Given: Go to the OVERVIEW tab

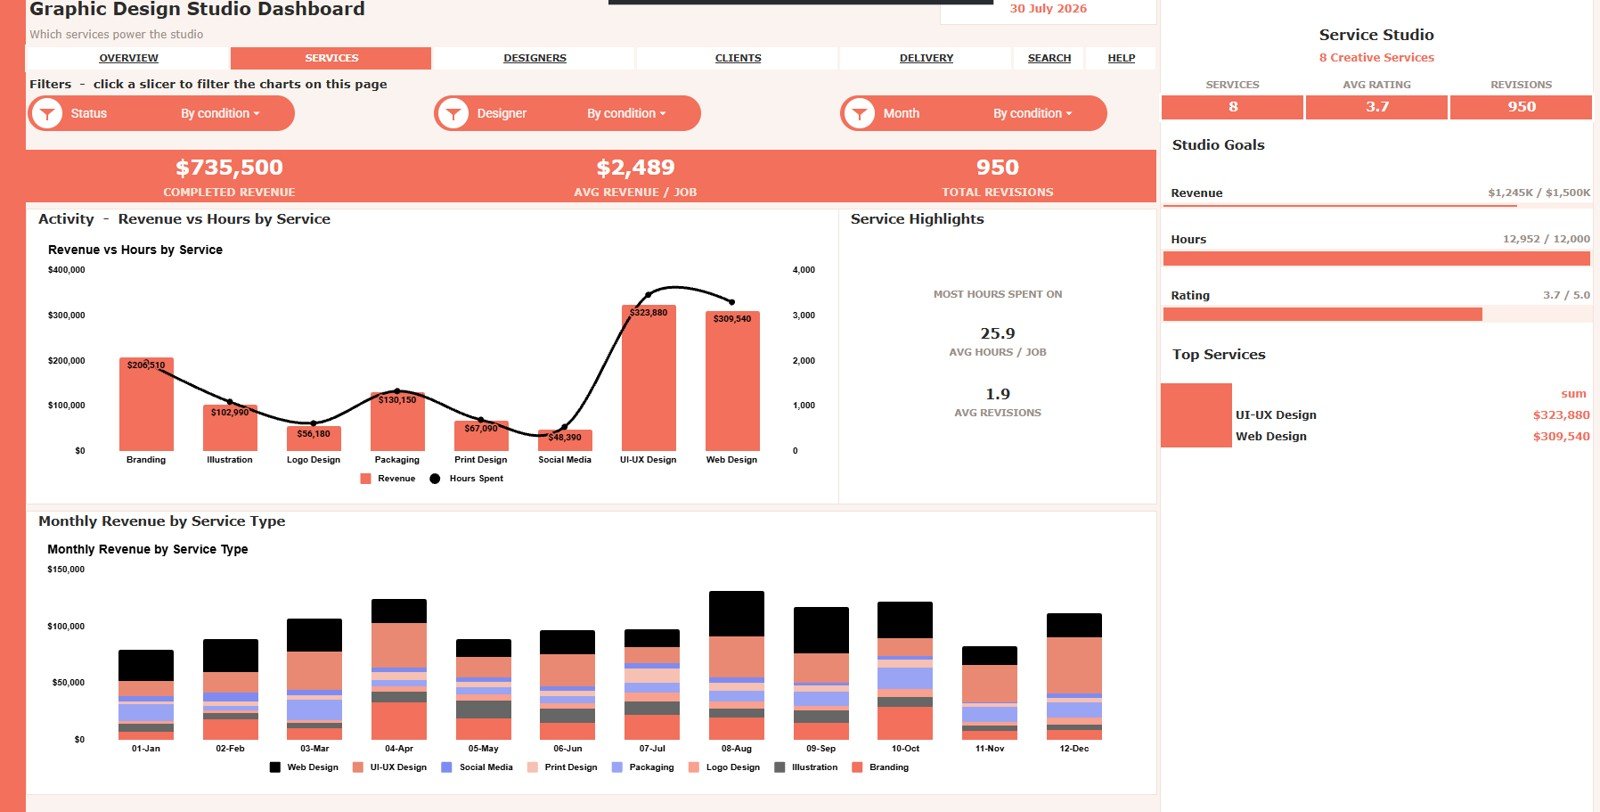Looking at the screenshot, I should 129,58.
